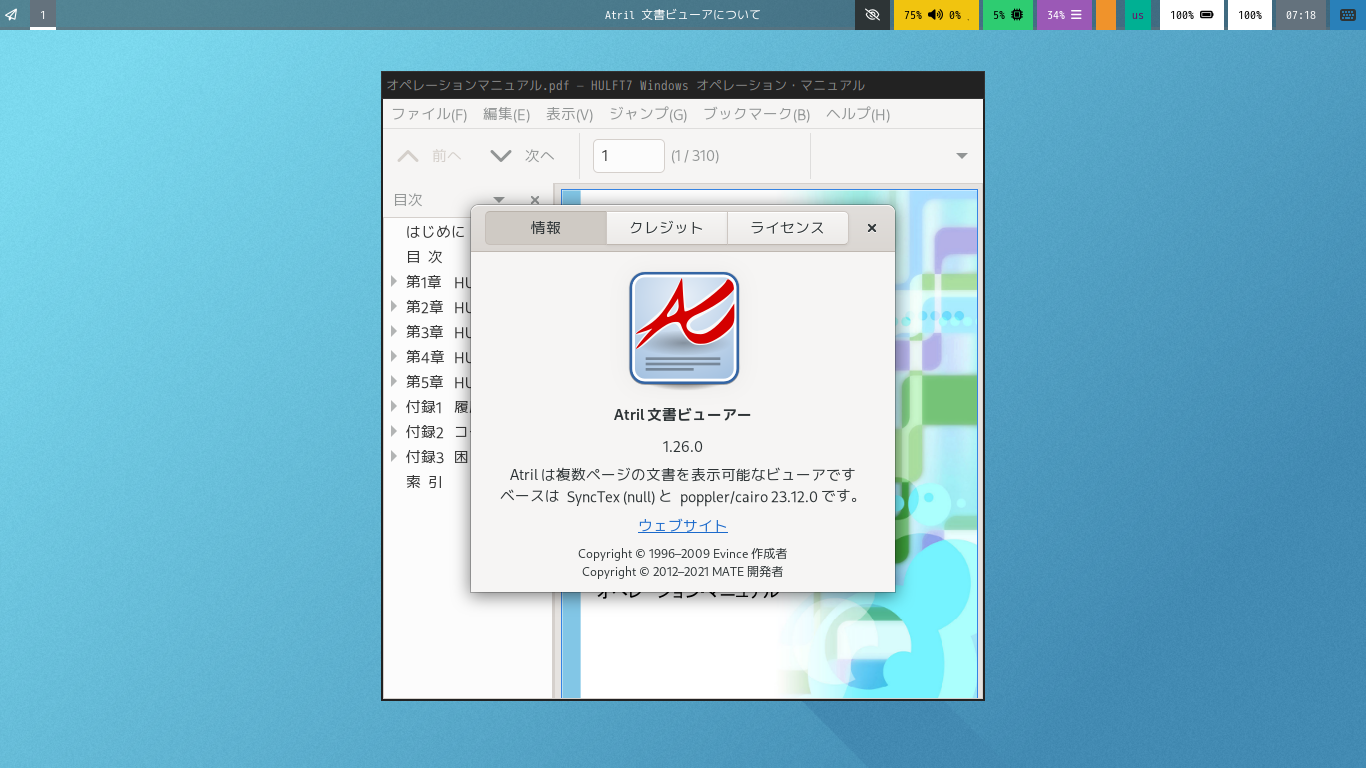The width and height of the screenshot is (1366, 768).
Task: Switch to the クレジット tab
Action: (667, 228)
